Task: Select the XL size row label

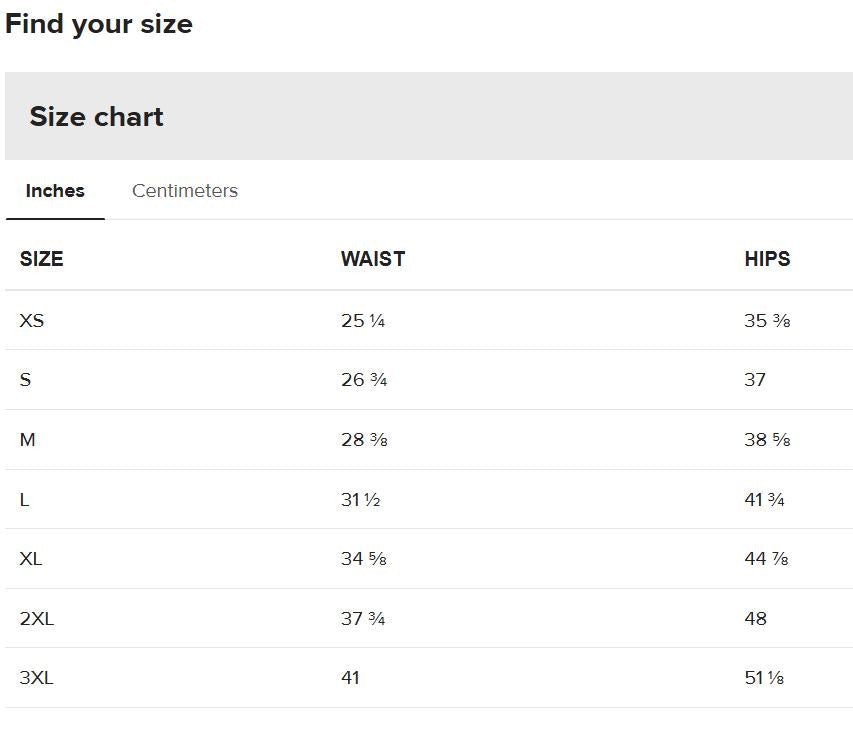Action: [x=30, y=559]
